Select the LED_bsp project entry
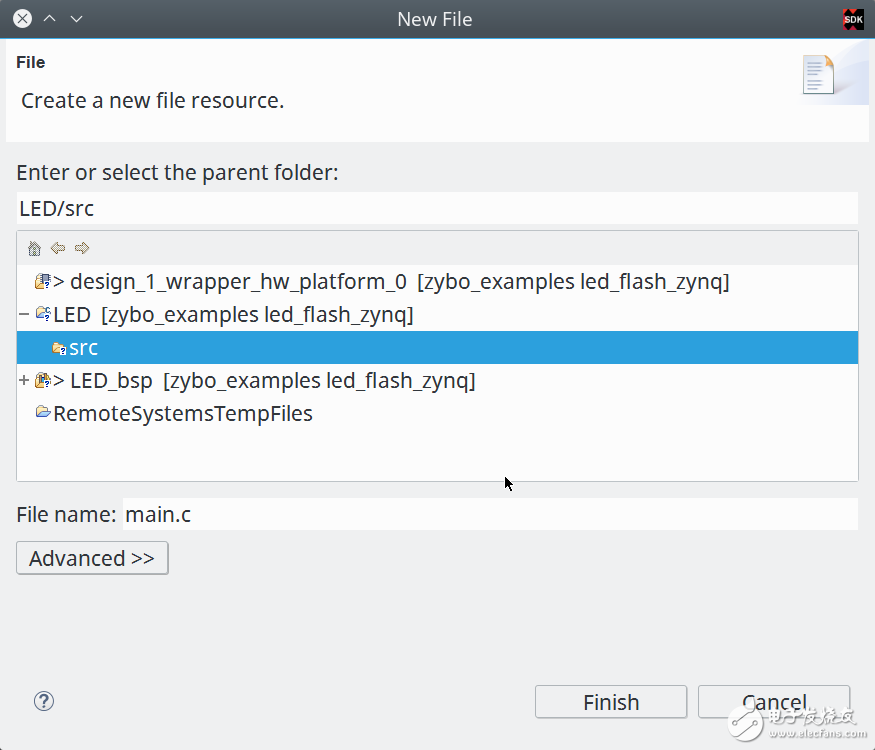This screenshot has width=875, height=750. [x=110, y=381]
